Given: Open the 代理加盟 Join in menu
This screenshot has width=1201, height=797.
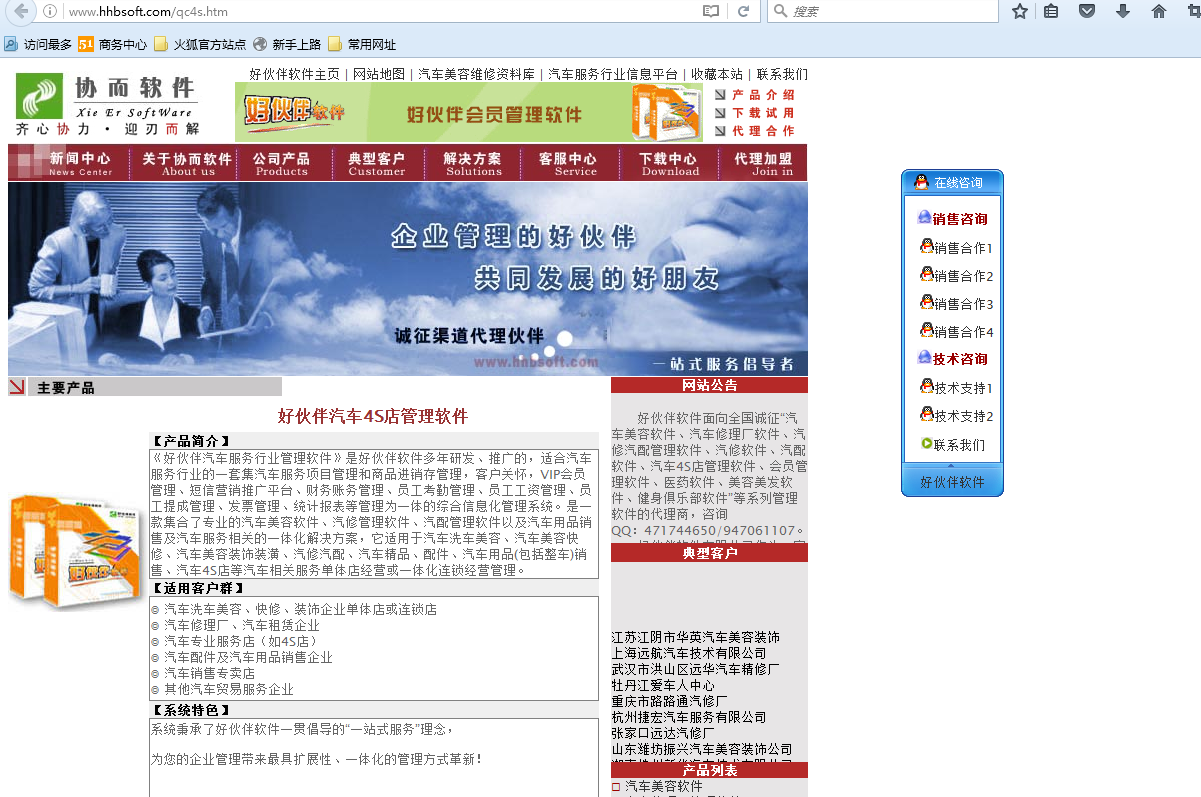Looking at the screenshot, I should [x=763, y=164].
